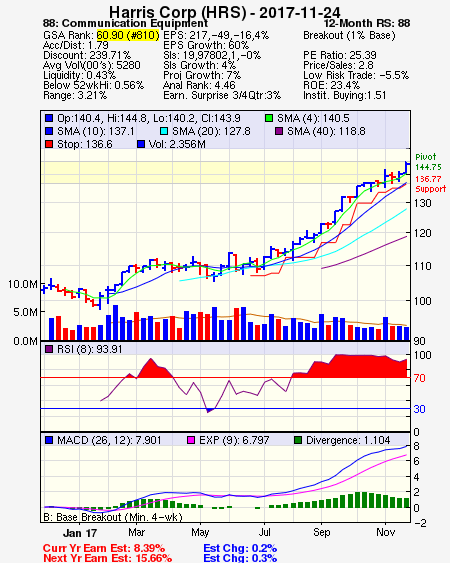
Task: Click the blue OHLC legend swatch
Action: click(x=49, y=118)
